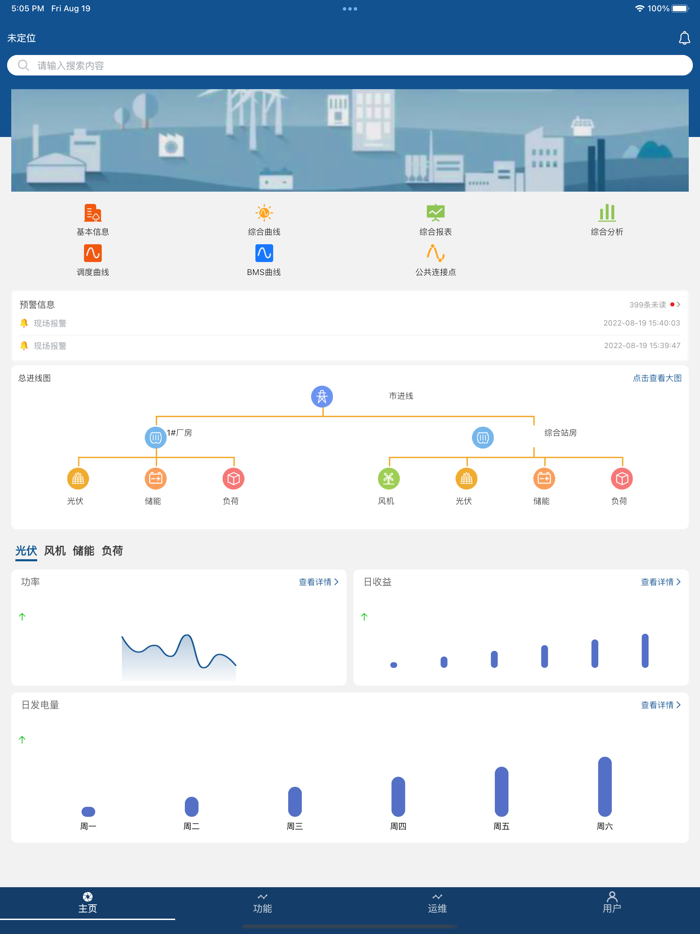The height and width of the screenshot is (934, 700).
Task: Select the 风机 wind turbine node
Action: pyautogui.click(x=388, y=478)
